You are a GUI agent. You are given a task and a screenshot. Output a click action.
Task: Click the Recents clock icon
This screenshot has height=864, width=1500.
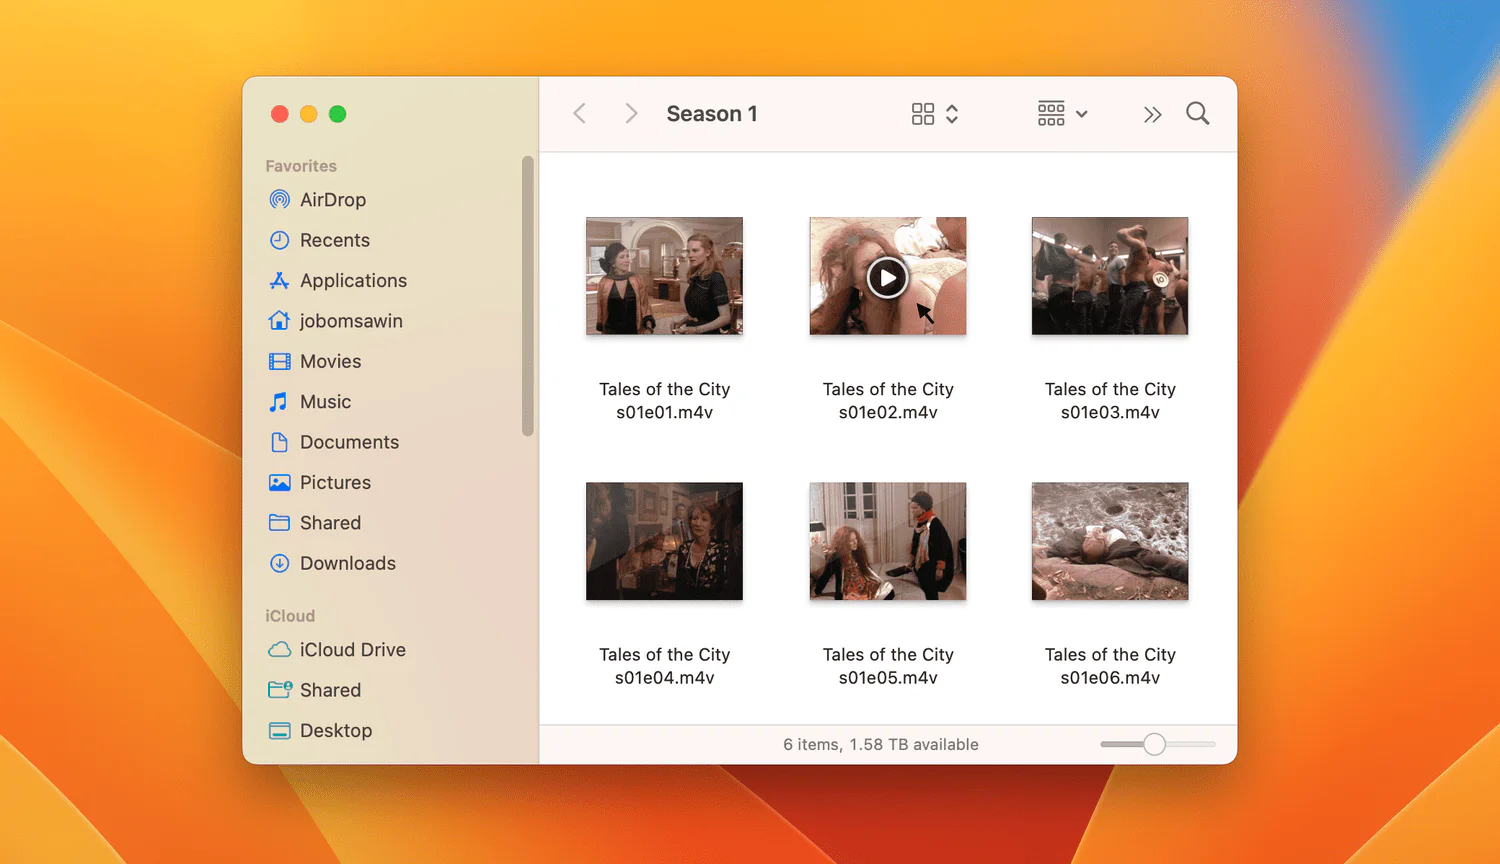point(280,240)
